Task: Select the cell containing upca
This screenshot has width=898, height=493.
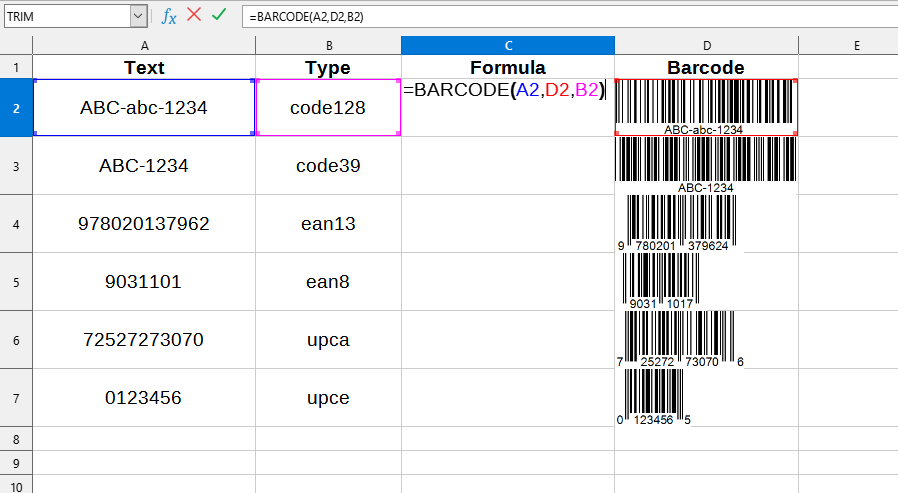Action: (328, 340)
